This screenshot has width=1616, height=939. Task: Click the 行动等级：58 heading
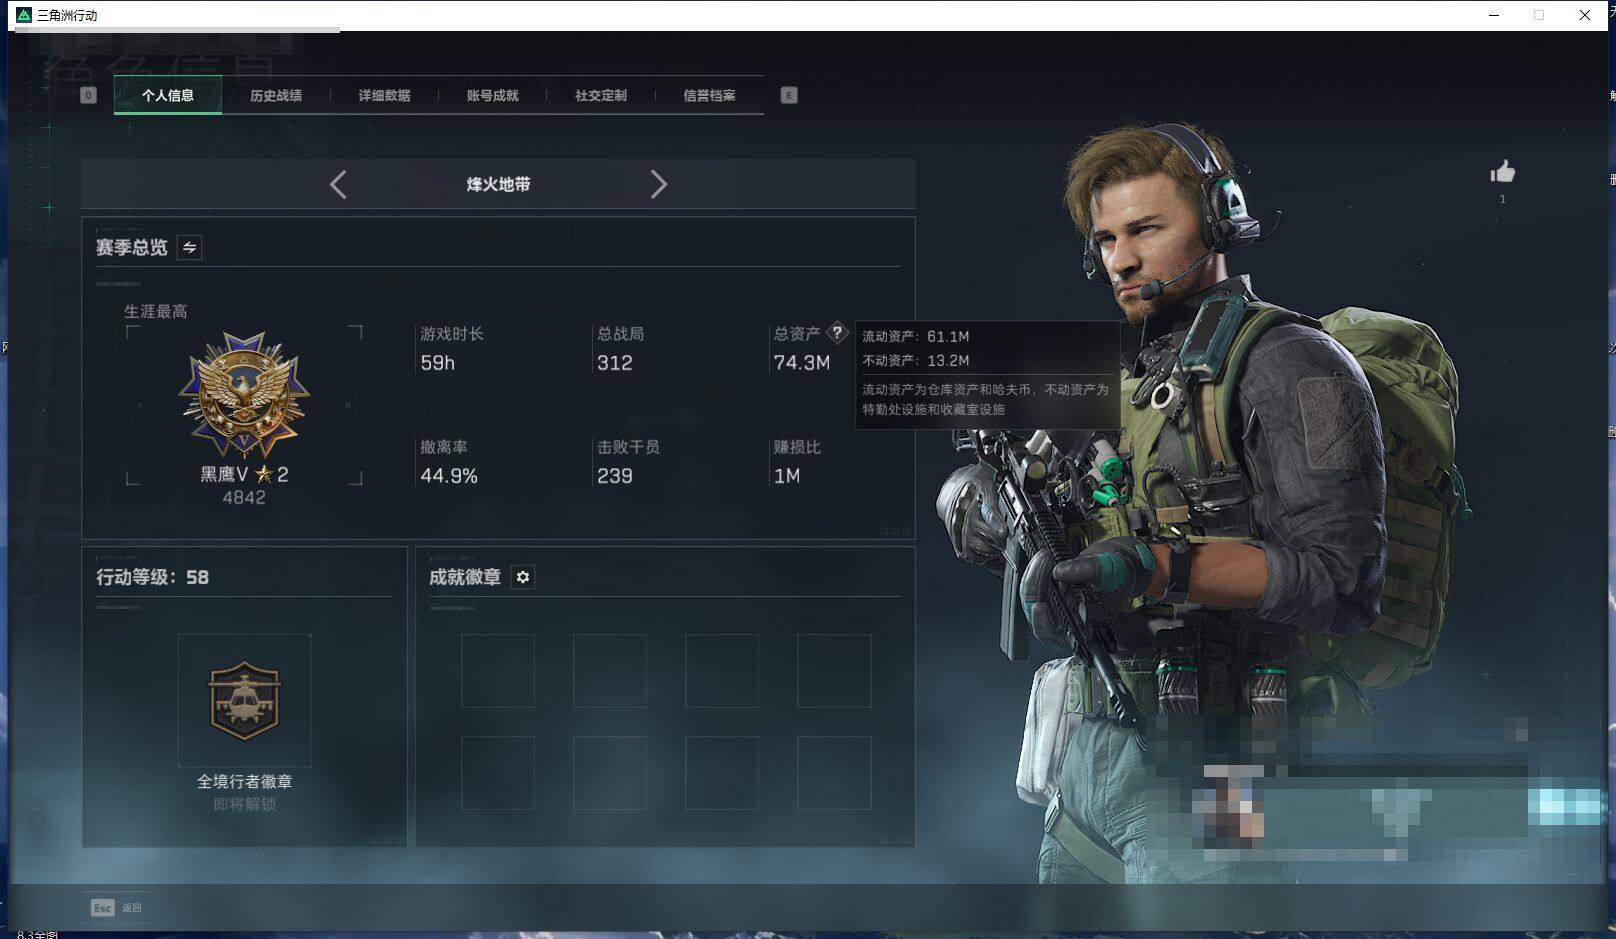(x=152, y=577)
